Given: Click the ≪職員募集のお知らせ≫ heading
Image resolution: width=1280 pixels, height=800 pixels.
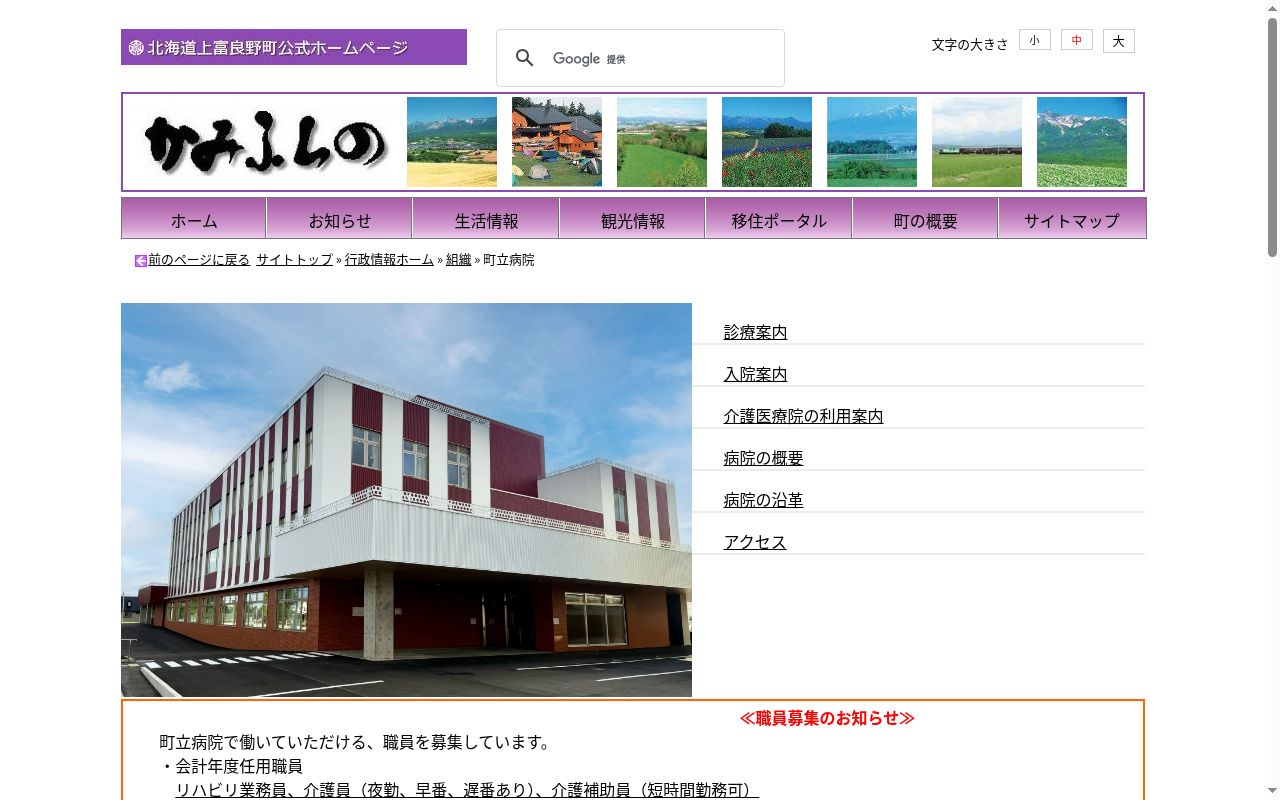Looking at the screenshot, I should tap(827, 718).
